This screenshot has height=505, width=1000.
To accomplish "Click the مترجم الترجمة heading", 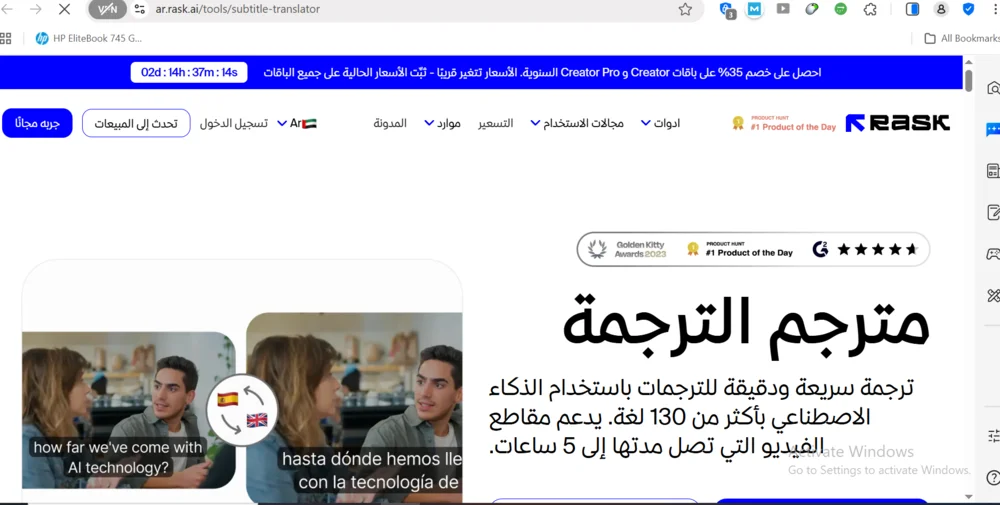I will pyautogui.click(x=746, y=325).
